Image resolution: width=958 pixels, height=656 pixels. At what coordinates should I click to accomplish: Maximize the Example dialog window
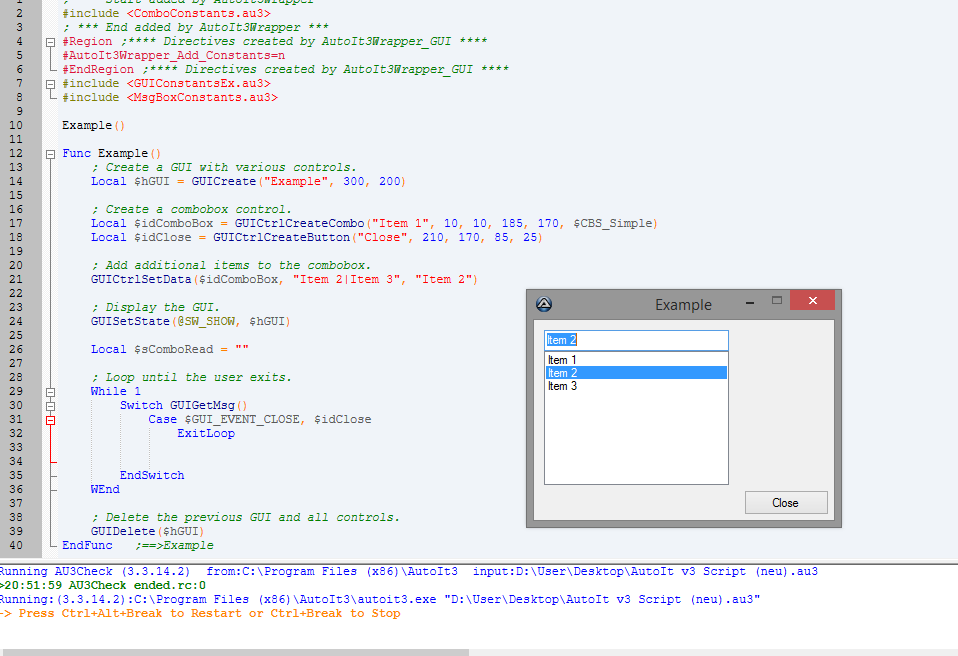(x=776, y=300)
